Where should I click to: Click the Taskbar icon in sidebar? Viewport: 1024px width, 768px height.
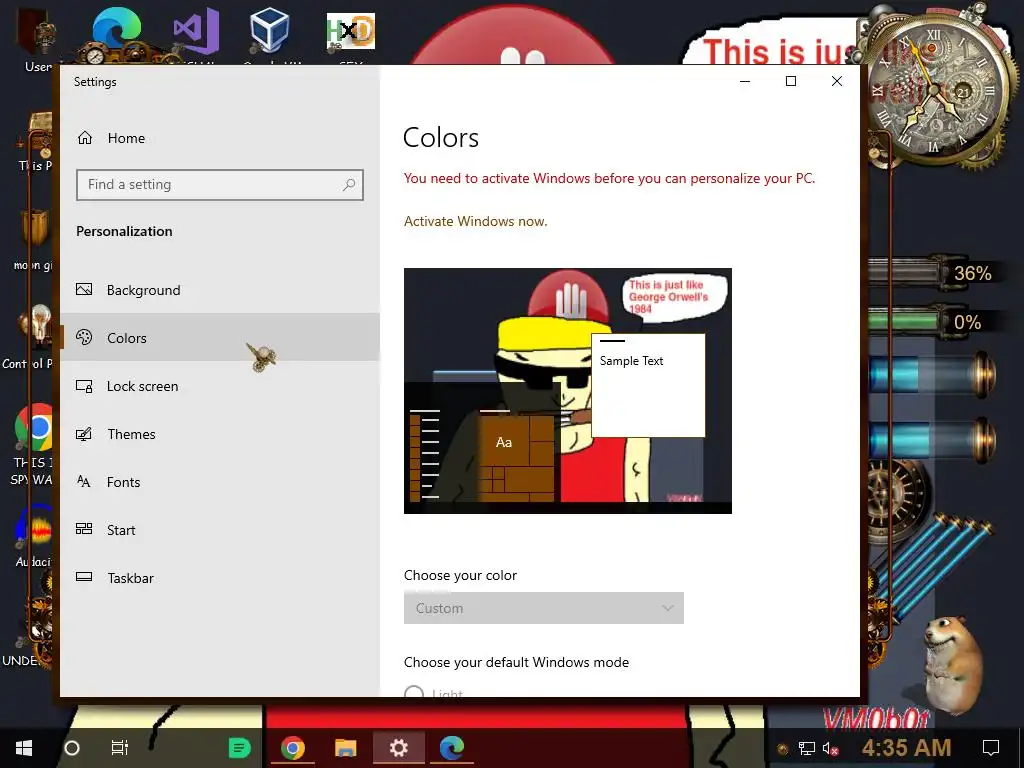pos(84,577)
